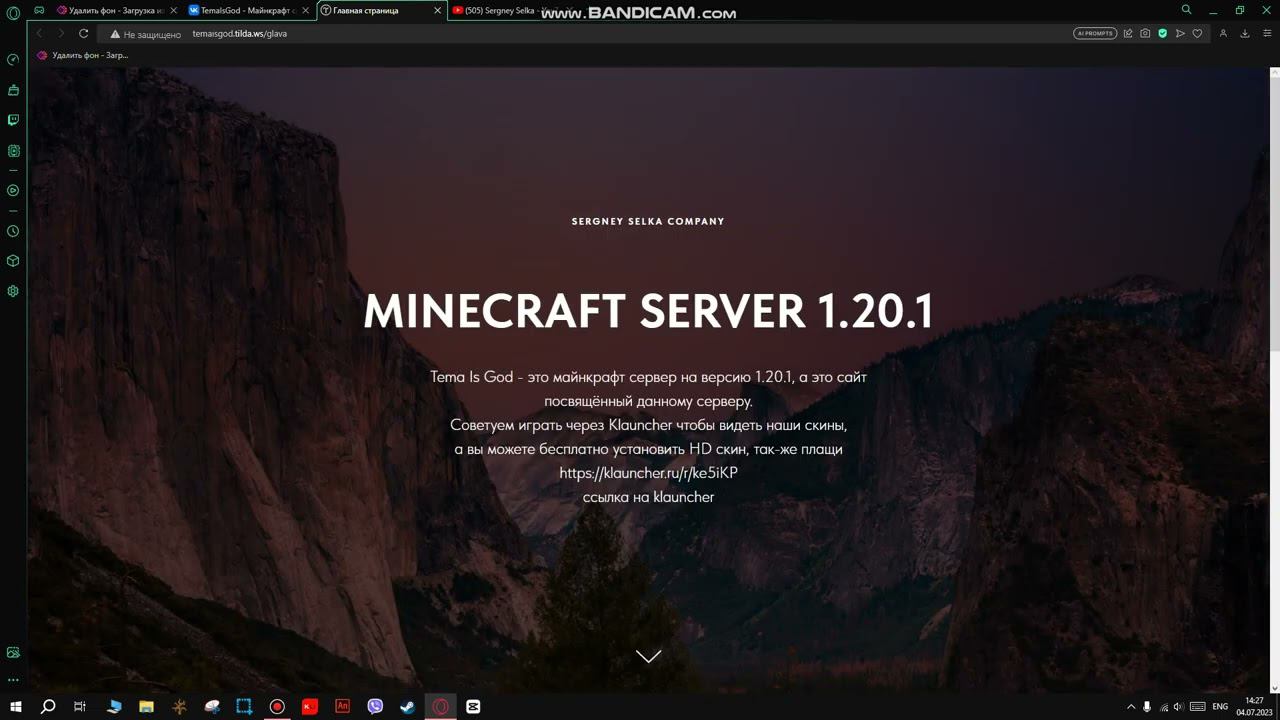Open the Extensions cube icon in sidebar
Viewport: 1280px width, 720px height.
[x=13, y=261]
